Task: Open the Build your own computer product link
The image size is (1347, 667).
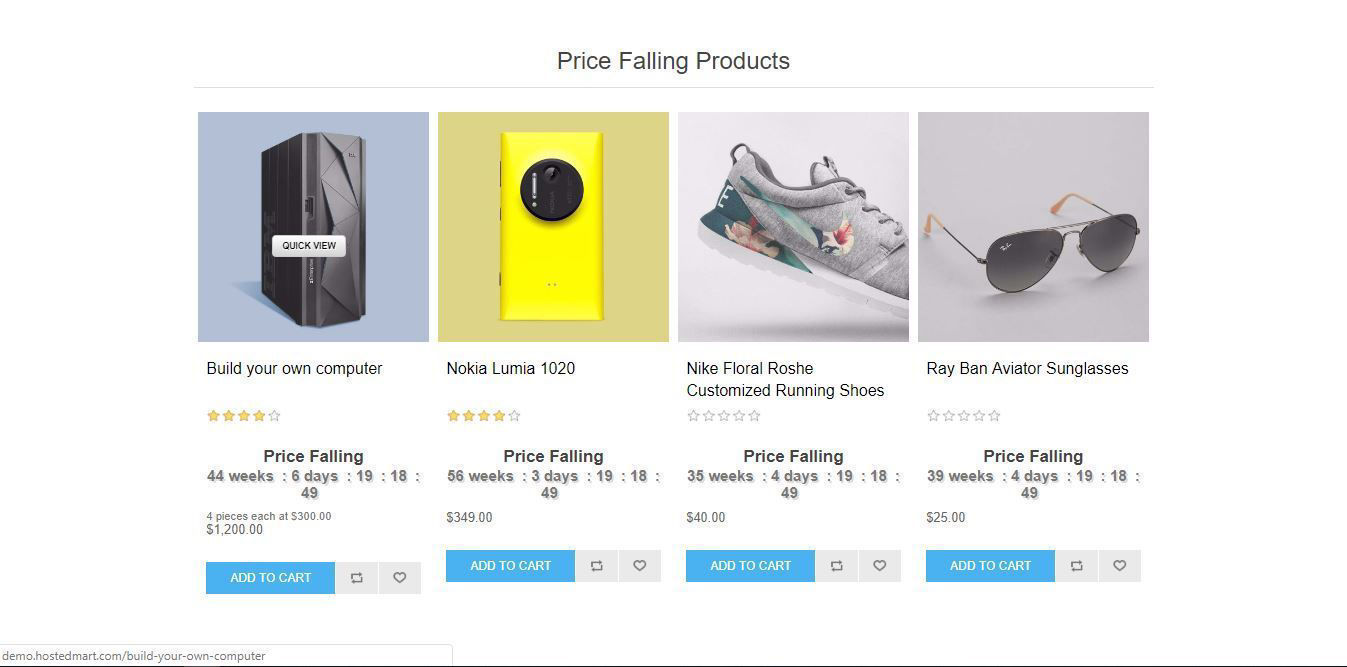Action: [293, 368]
